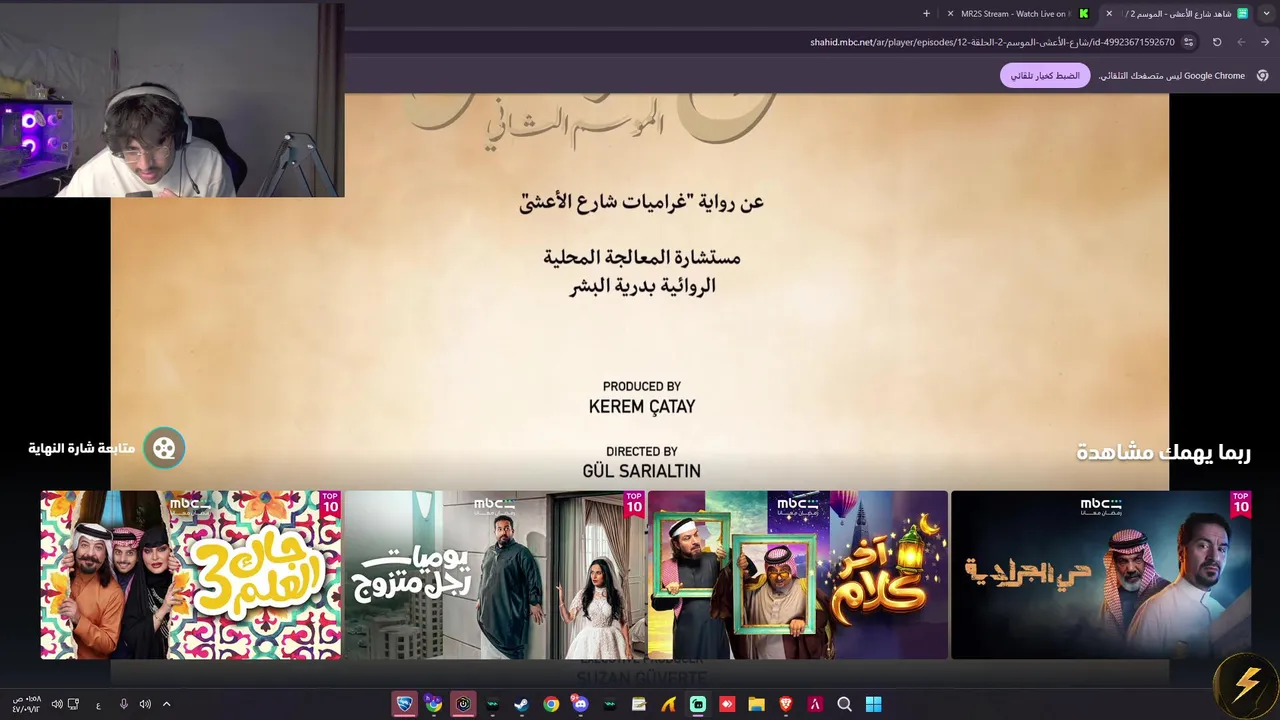The image size is (1280, 720).
Task: Click the متابعة شارة النهاية link
Action: [81, 448]
